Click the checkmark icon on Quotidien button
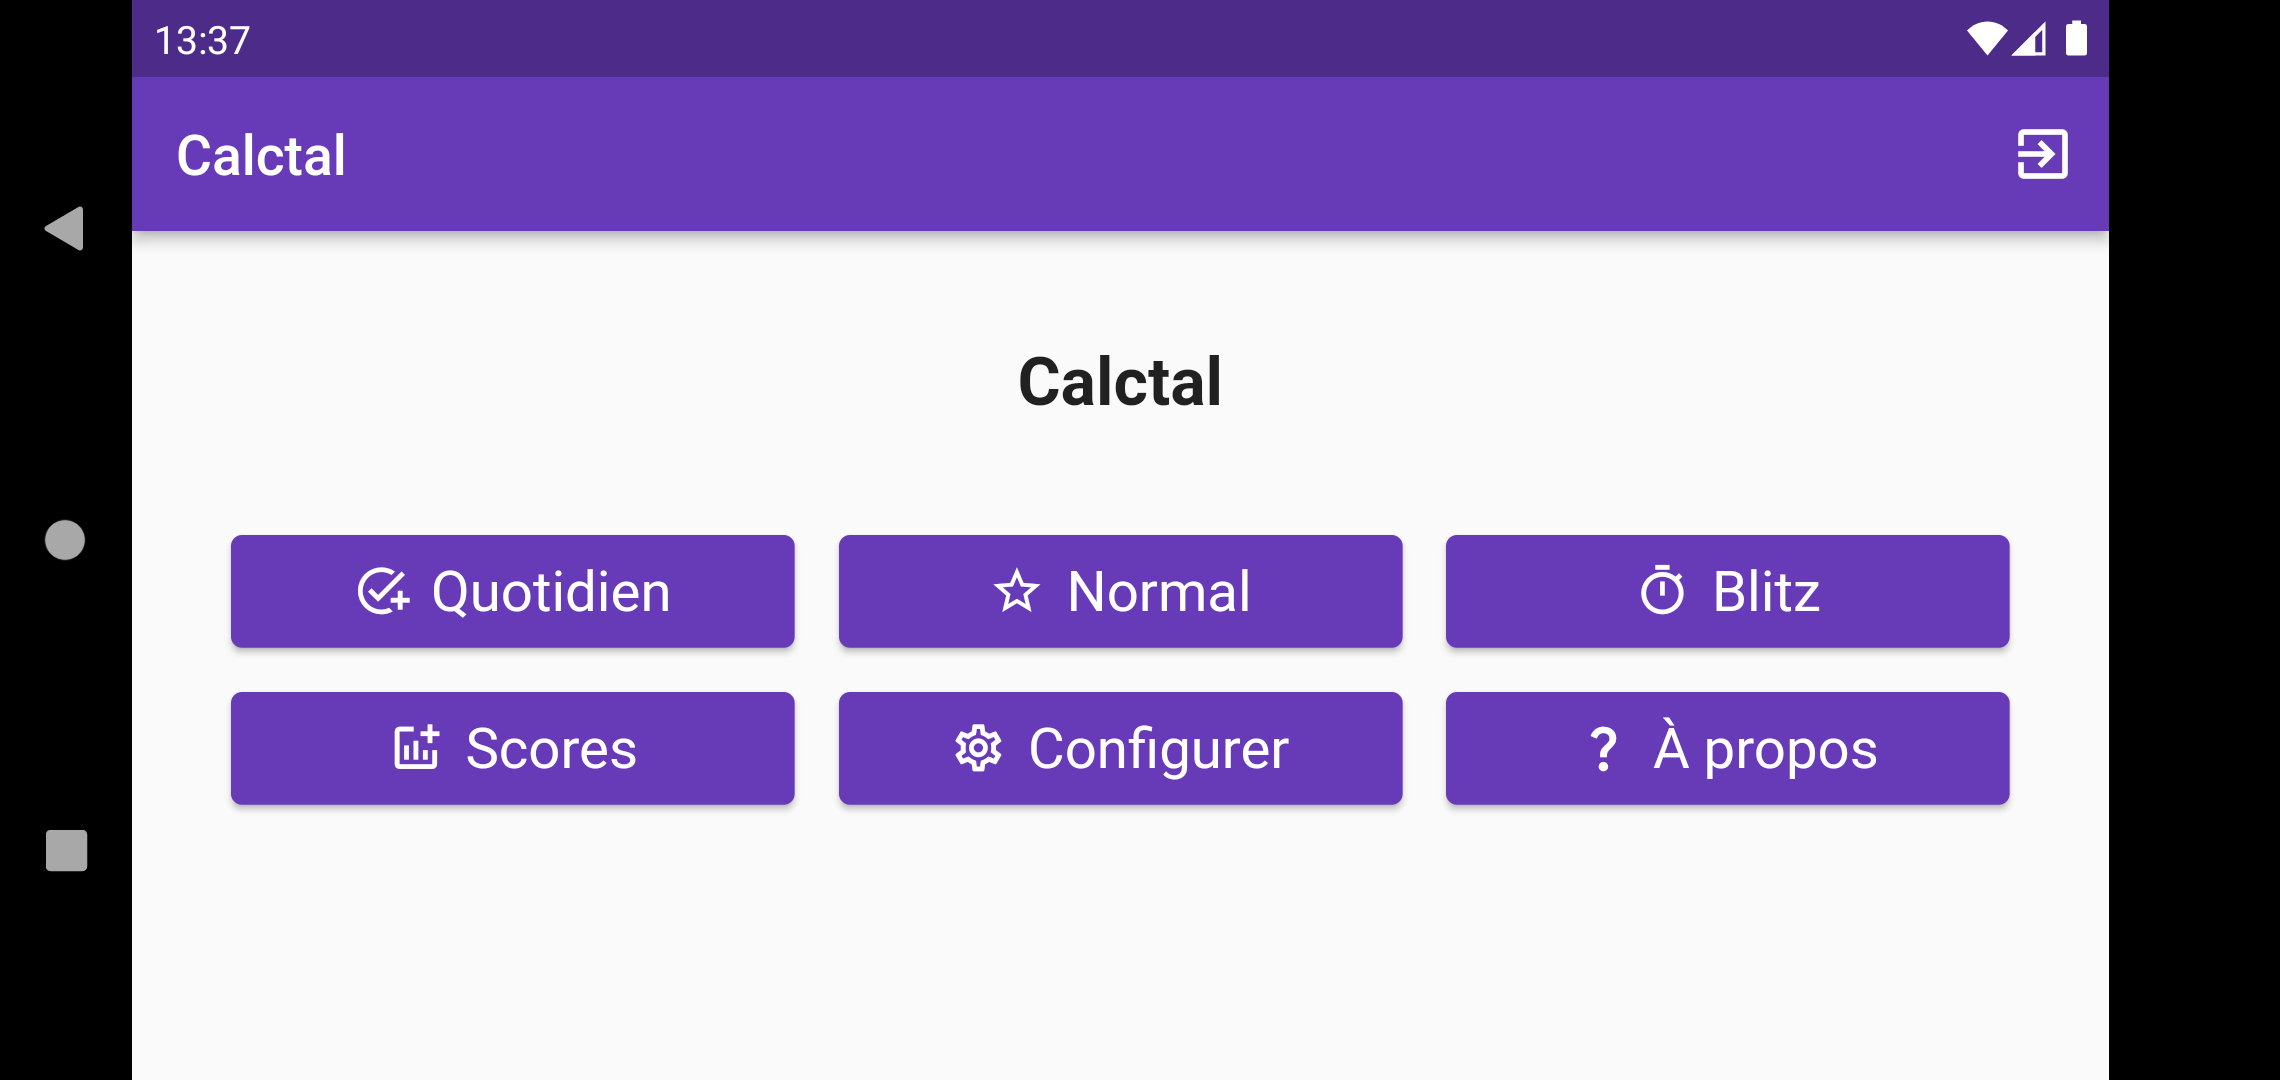The width and height of the screenshot is (2280, 1080). point(384,590)
